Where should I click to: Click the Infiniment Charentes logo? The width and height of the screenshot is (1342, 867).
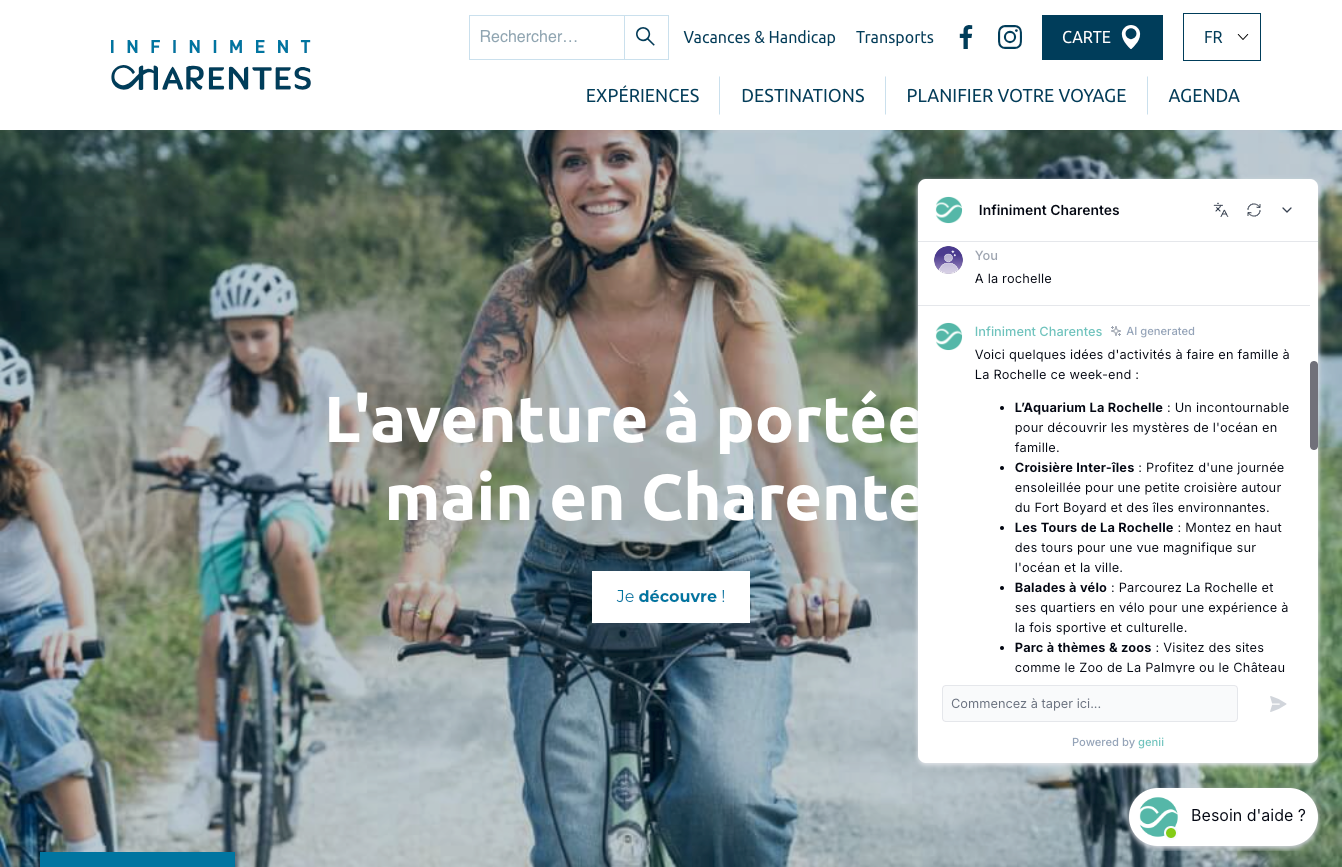point(211,65)
